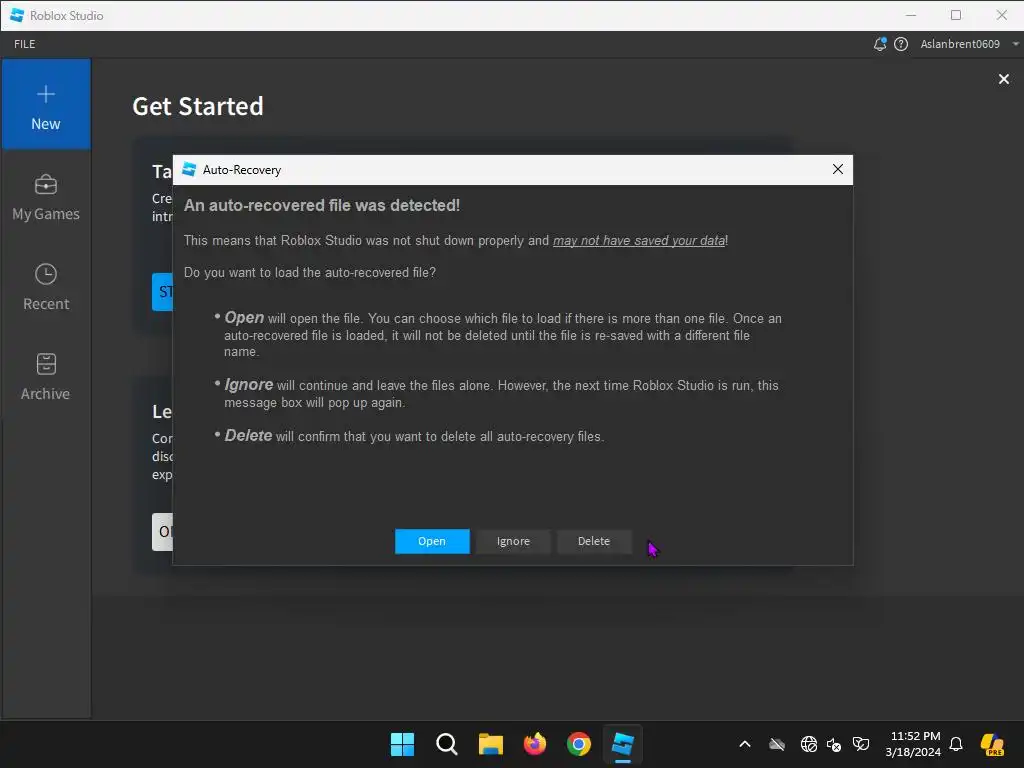Open network globe tray icon
The height and width of the screenshot is (768, 1024).
tap(808, 744)
